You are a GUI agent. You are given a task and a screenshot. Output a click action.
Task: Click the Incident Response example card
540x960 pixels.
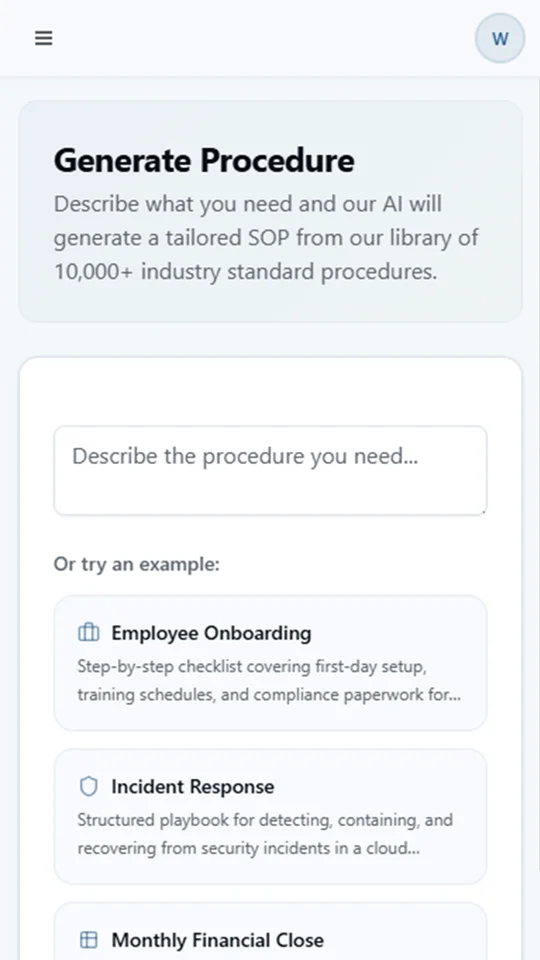click(x=270, y=817)
